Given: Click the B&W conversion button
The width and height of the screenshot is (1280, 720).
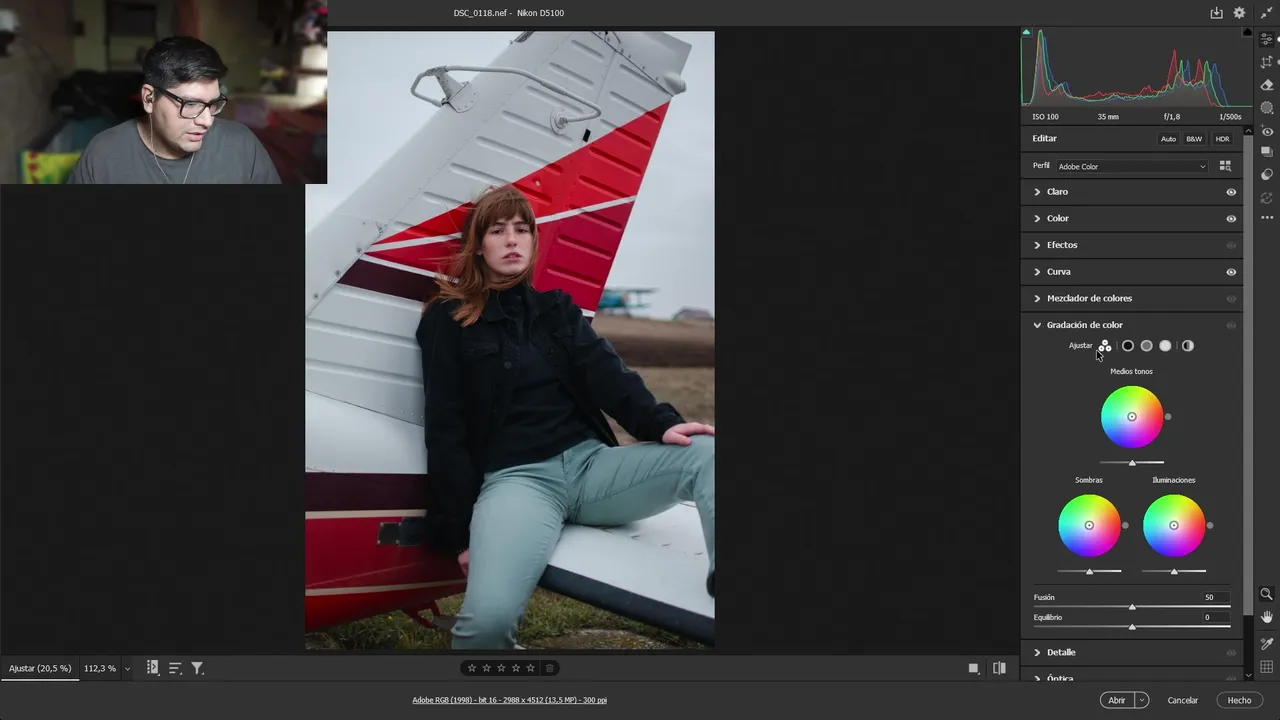Looking at the screenshot, I should pyautogui.click(x=1194, y=139).
